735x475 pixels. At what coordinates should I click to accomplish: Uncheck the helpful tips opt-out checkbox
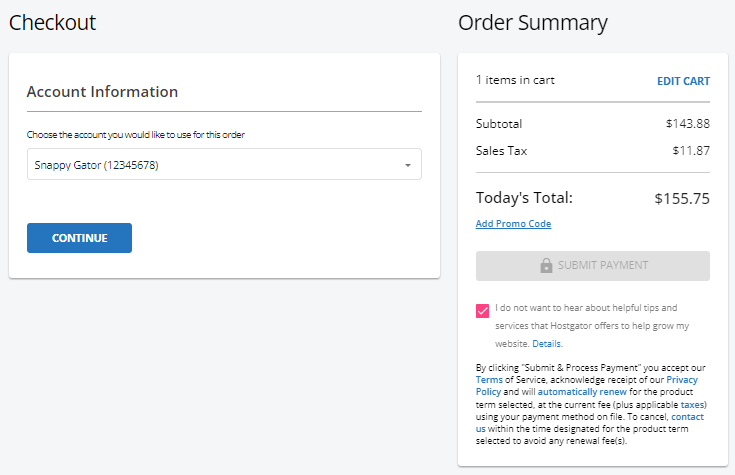coord(484,310)
